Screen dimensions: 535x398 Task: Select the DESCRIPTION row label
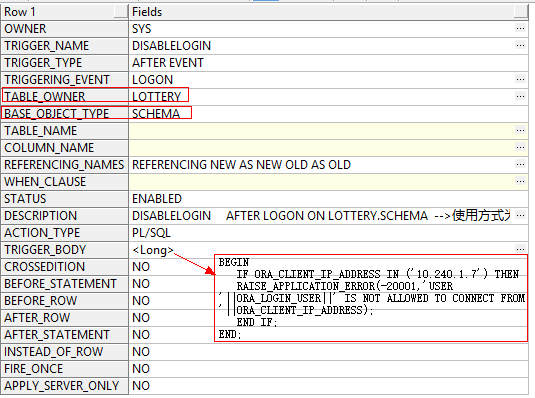coord(64,216)
